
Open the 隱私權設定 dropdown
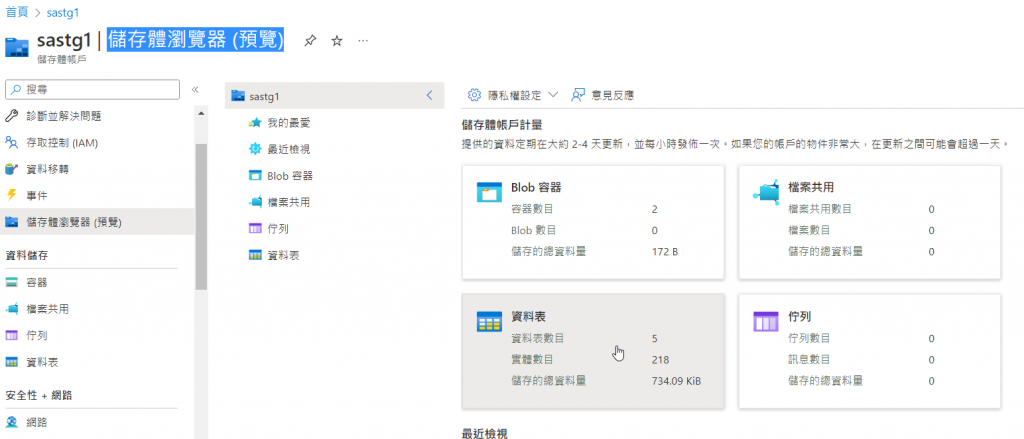[x=513, y=95]
